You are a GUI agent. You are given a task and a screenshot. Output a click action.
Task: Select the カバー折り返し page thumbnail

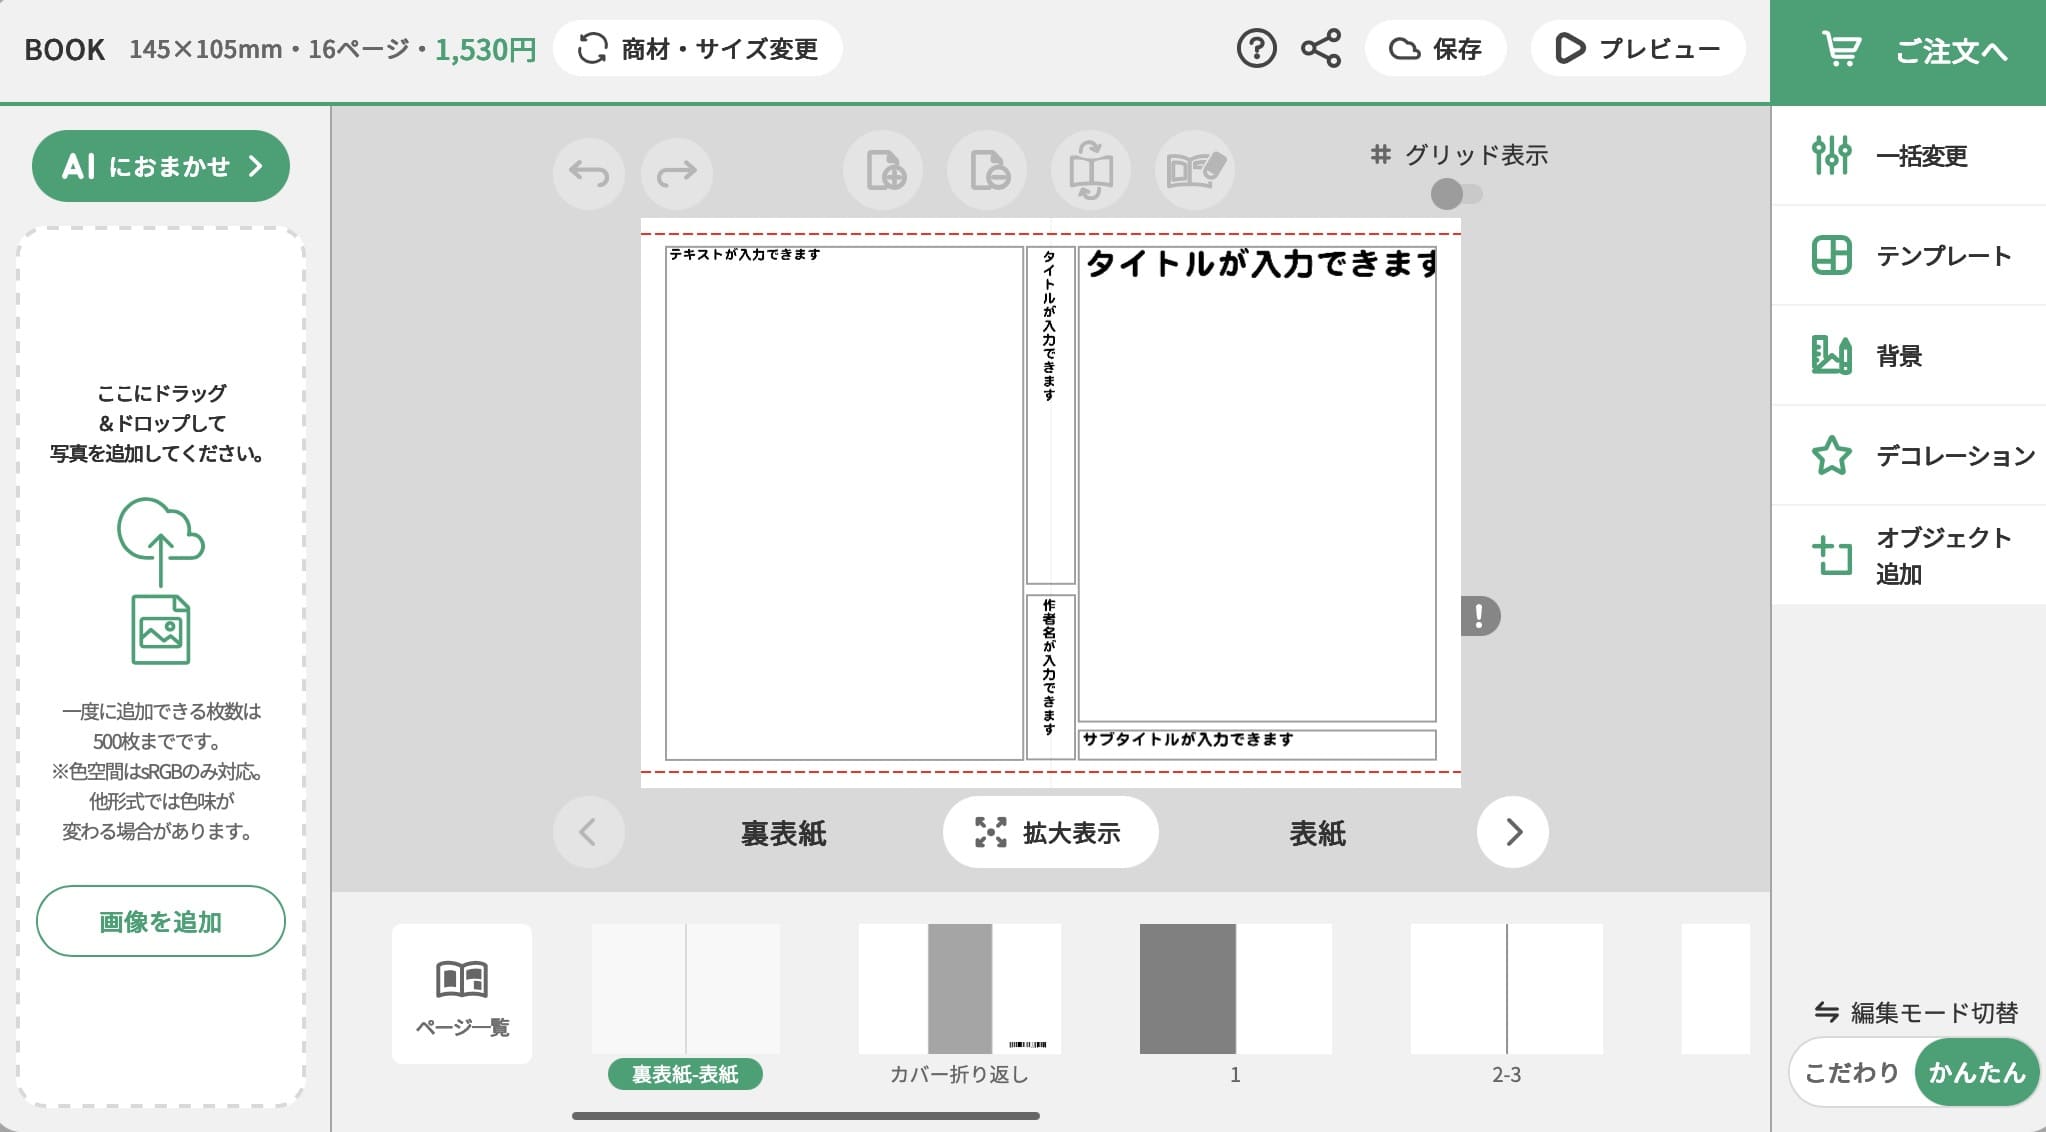[959, 989]
